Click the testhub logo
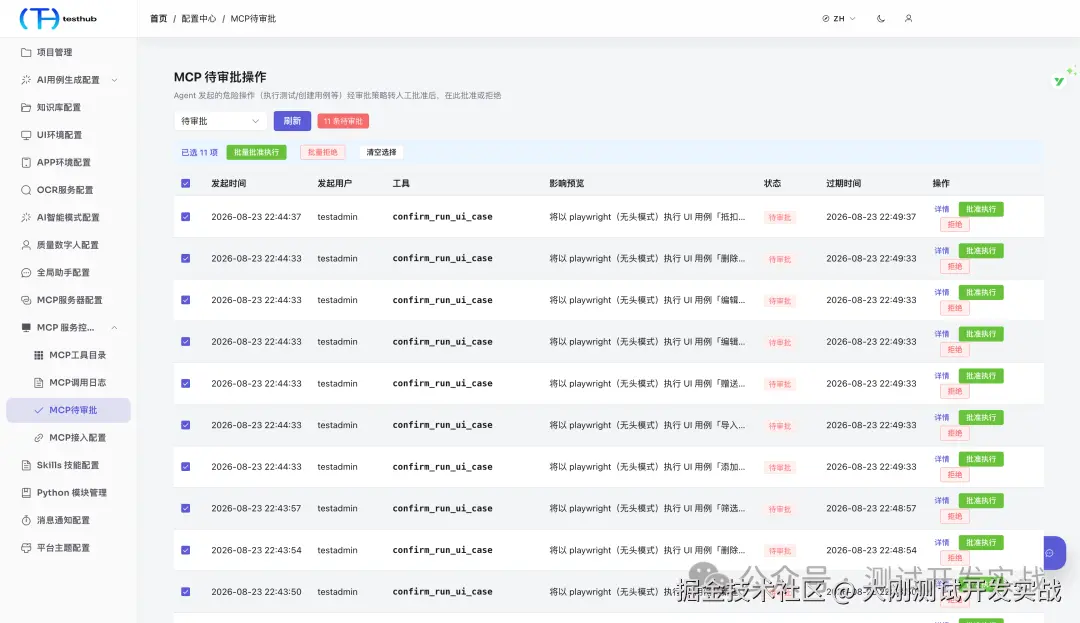The width and height of the screenshot is (1080, 623). pos(59,19)
